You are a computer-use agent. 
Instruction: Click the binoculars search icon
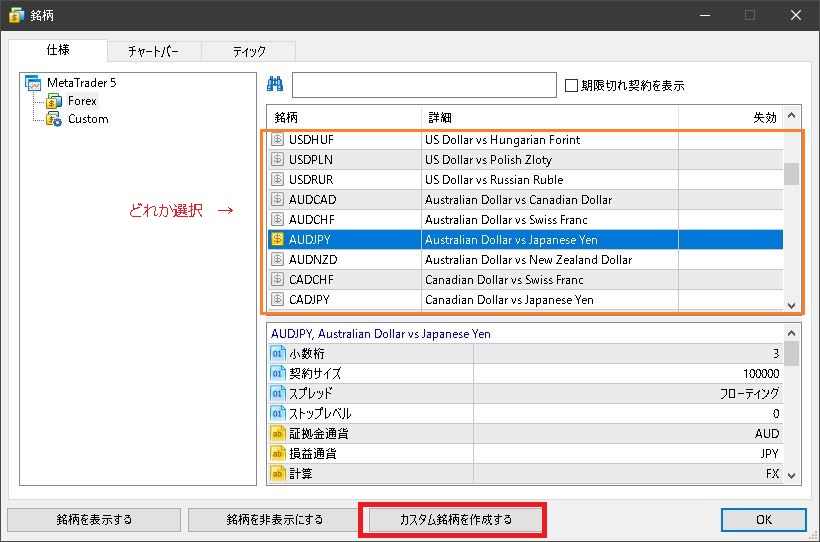[275, 84]
